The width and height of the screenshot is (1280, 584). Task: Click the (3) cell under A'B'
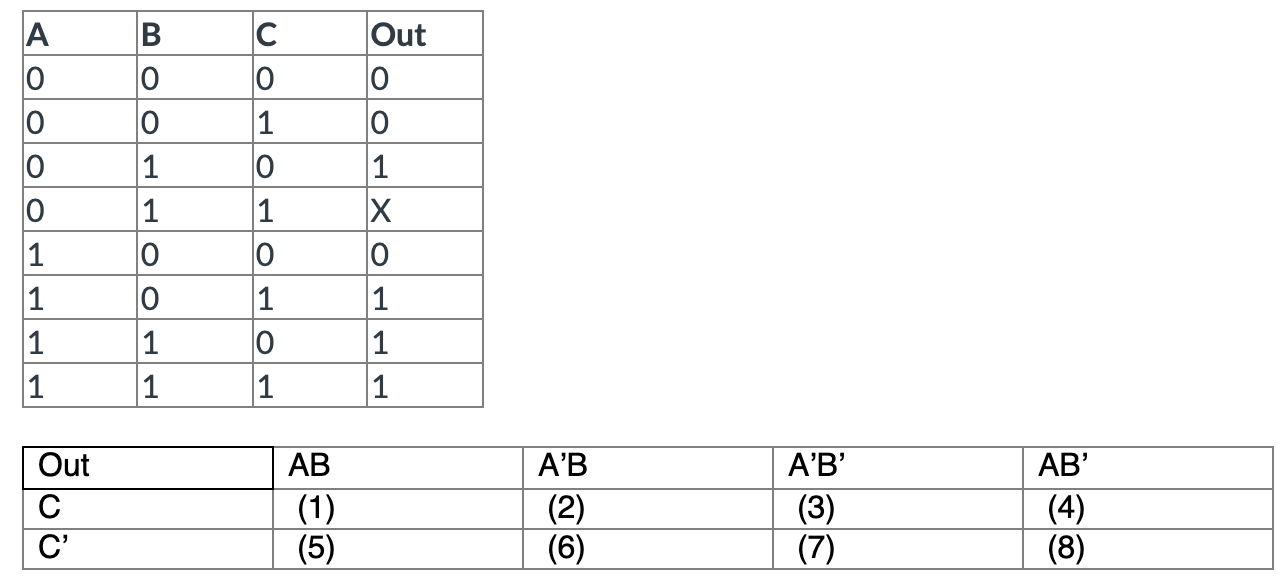(816, 509)
